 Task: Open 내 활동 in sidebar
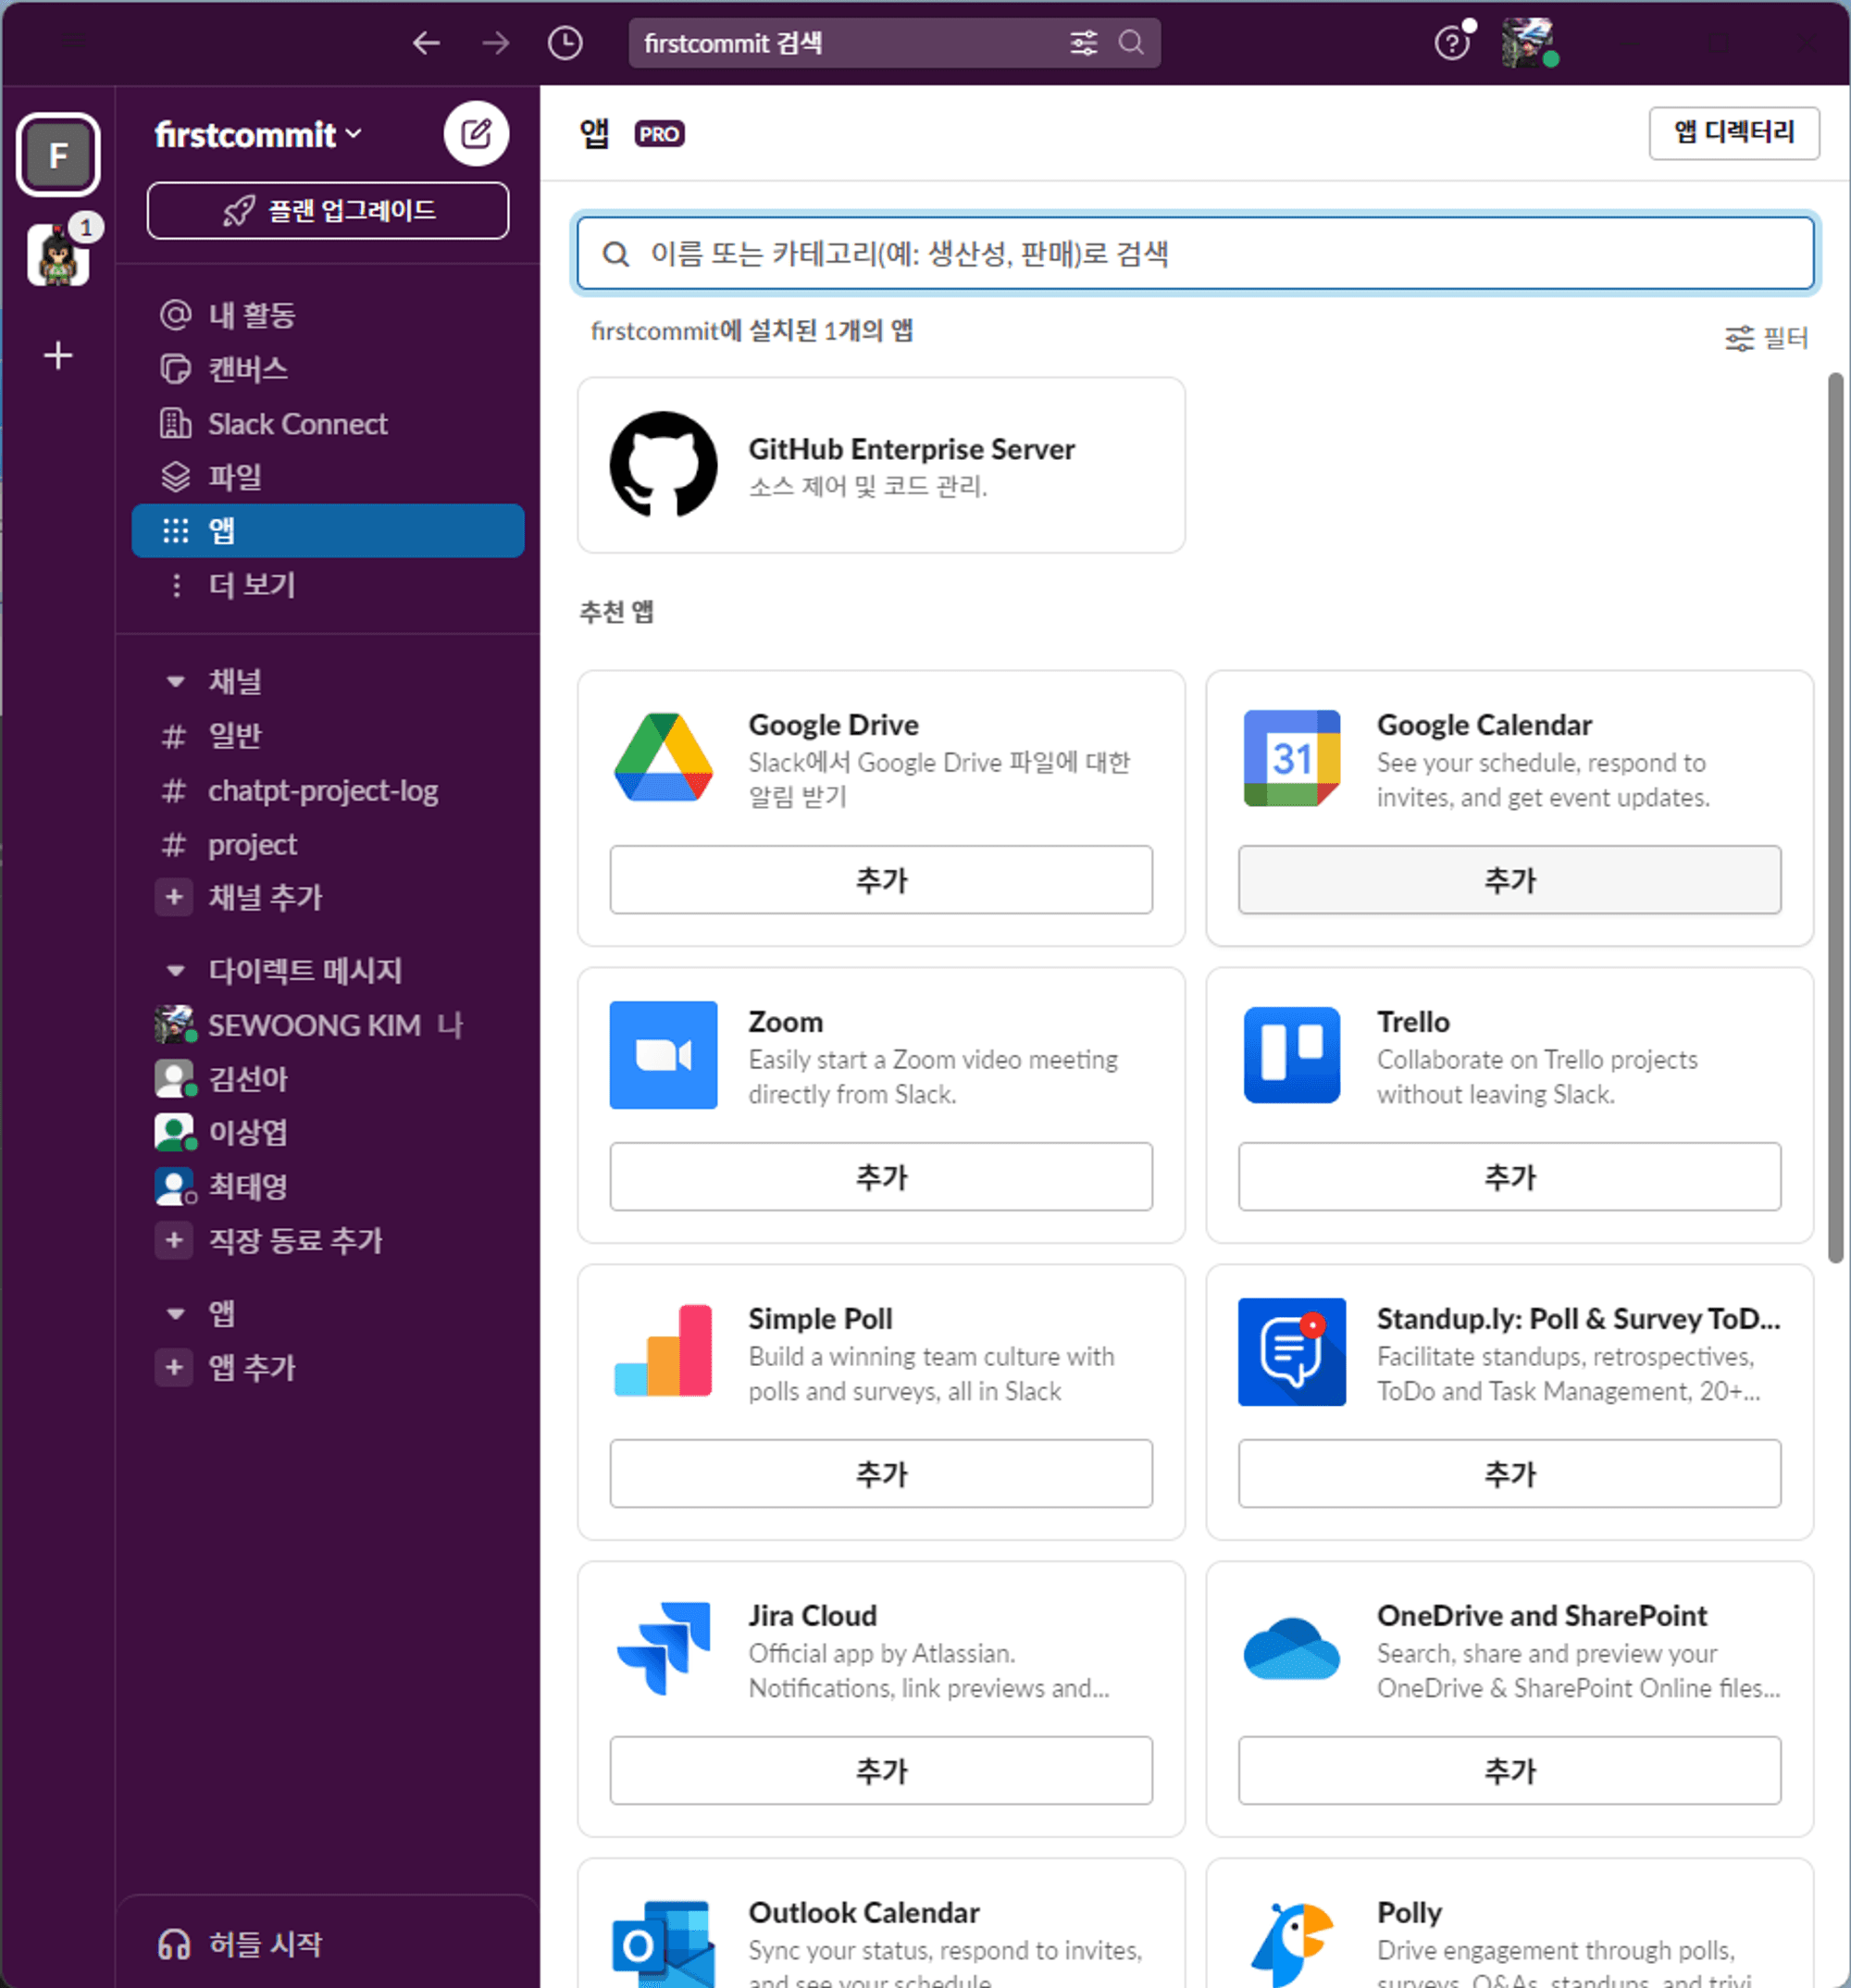pyautogui.click(x=328, y=315)
